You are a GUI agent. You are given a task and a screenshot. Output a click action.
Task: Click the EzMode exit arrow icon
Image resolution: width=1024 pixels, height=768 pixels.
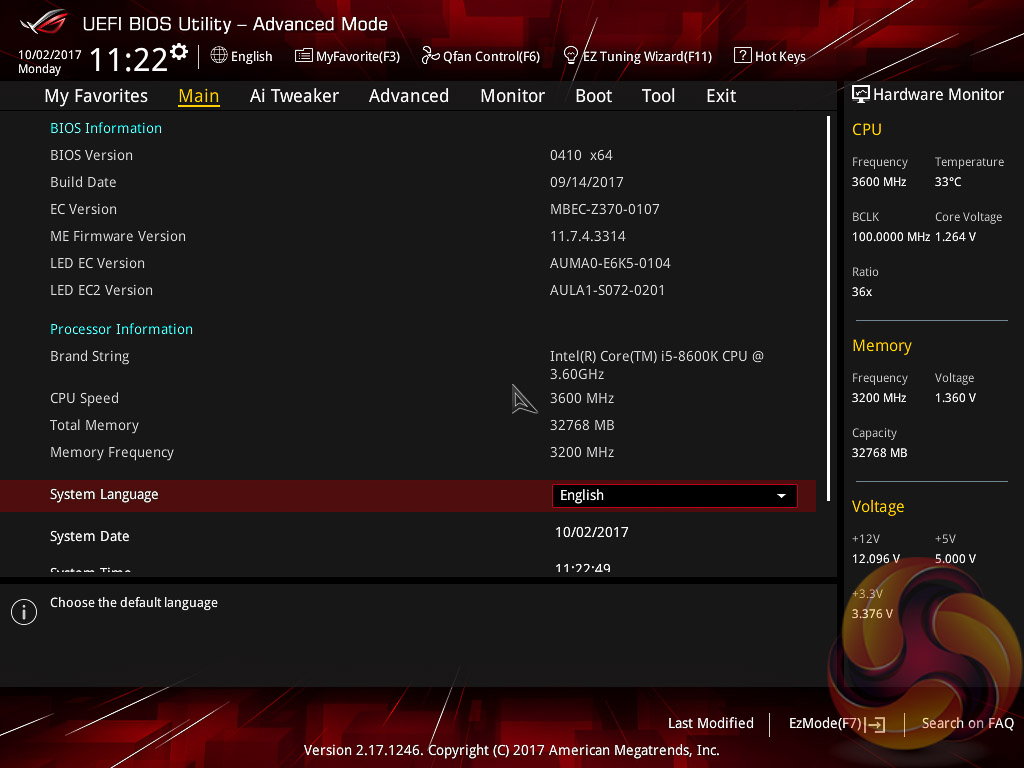click(876, 724)
